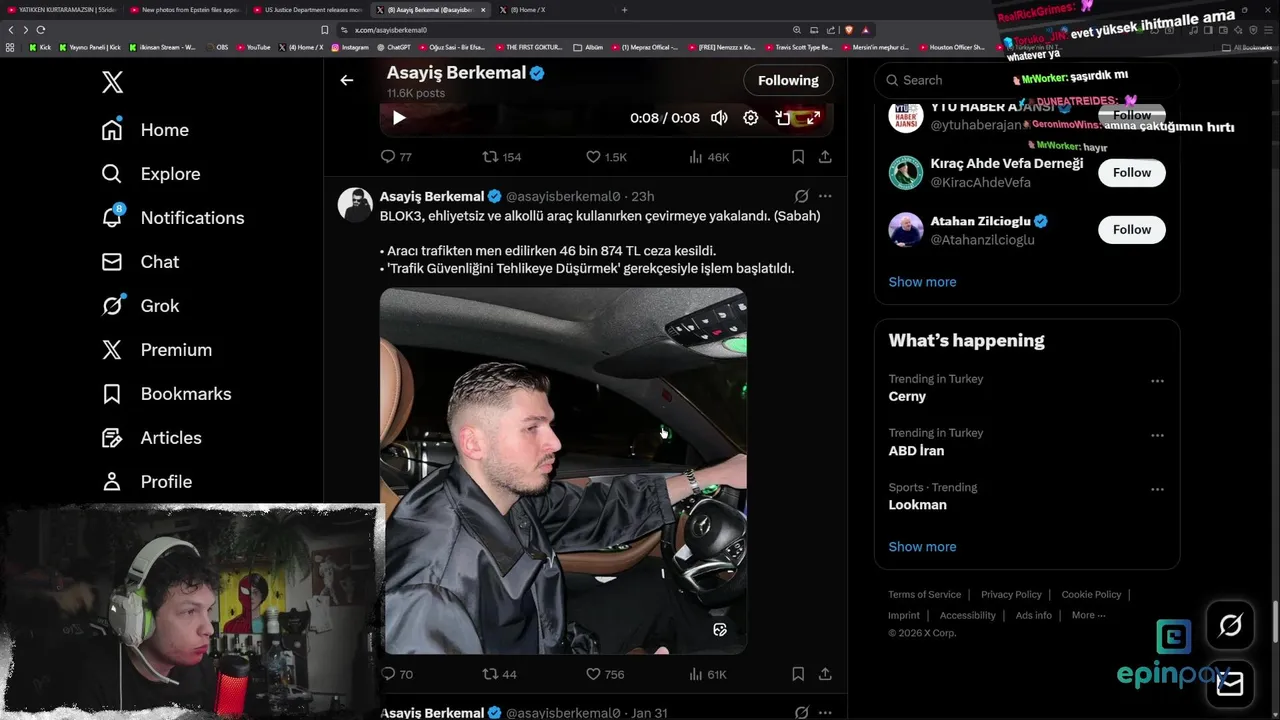Open Articles in the sidebar

[151, 438]
